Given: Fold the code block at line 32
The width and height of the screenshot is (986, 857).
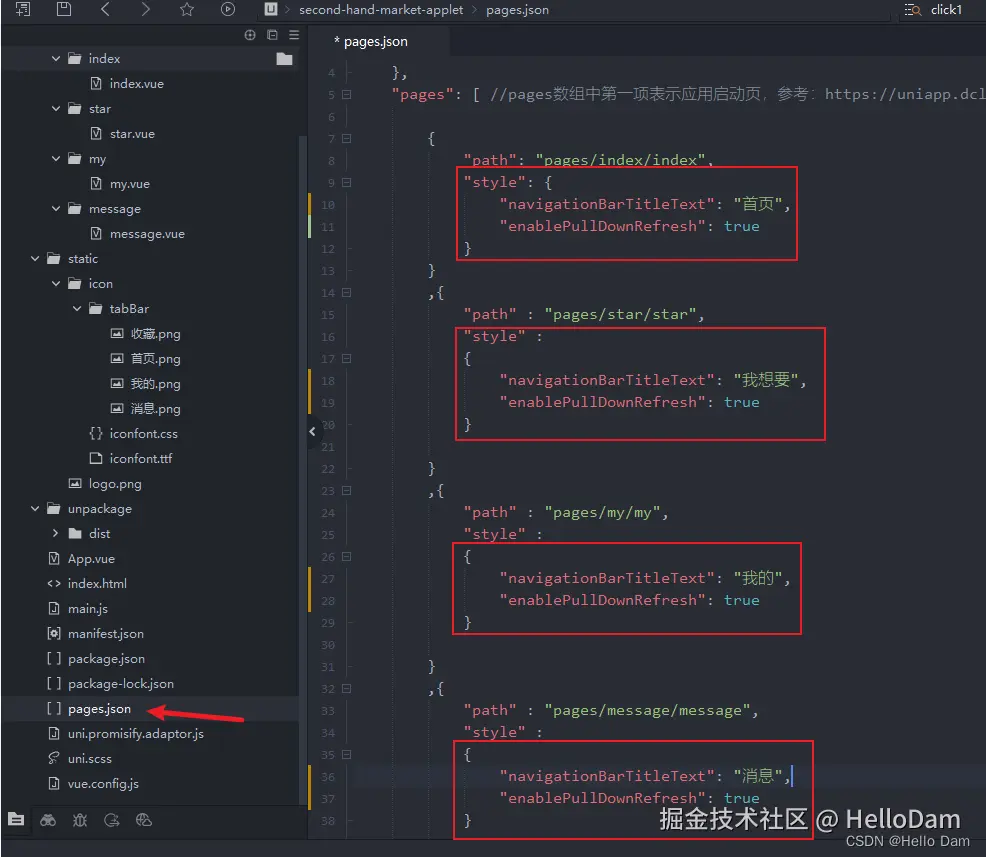Looking at the screenshot, I should (x=346, y=688).
